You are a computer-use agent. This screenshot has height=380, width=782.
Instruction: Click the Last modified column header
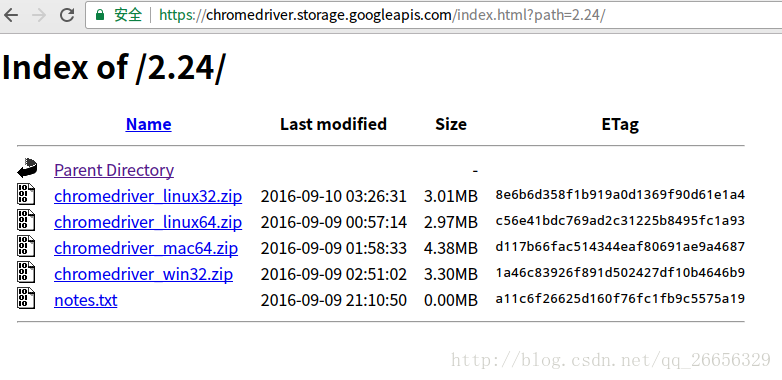click(334, 124)
